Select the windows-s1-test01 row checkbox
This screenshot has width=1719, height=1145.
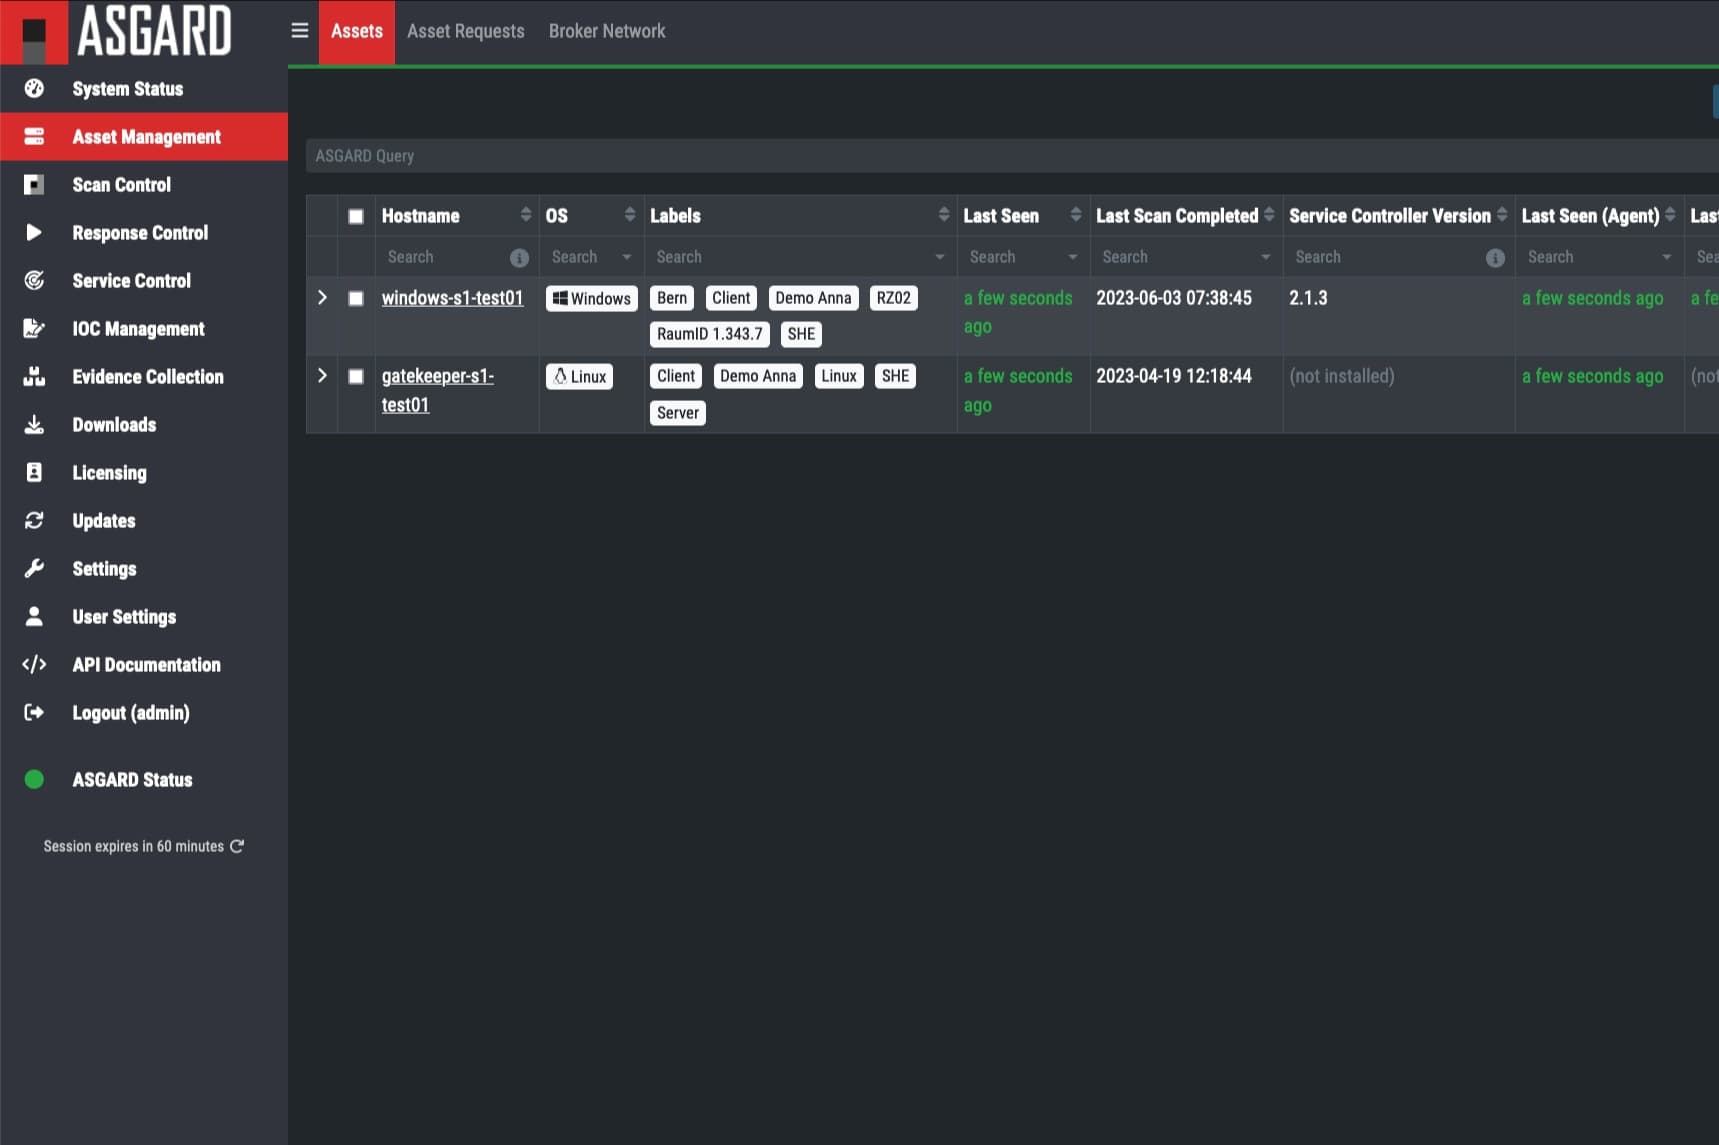tap(355, 298)
